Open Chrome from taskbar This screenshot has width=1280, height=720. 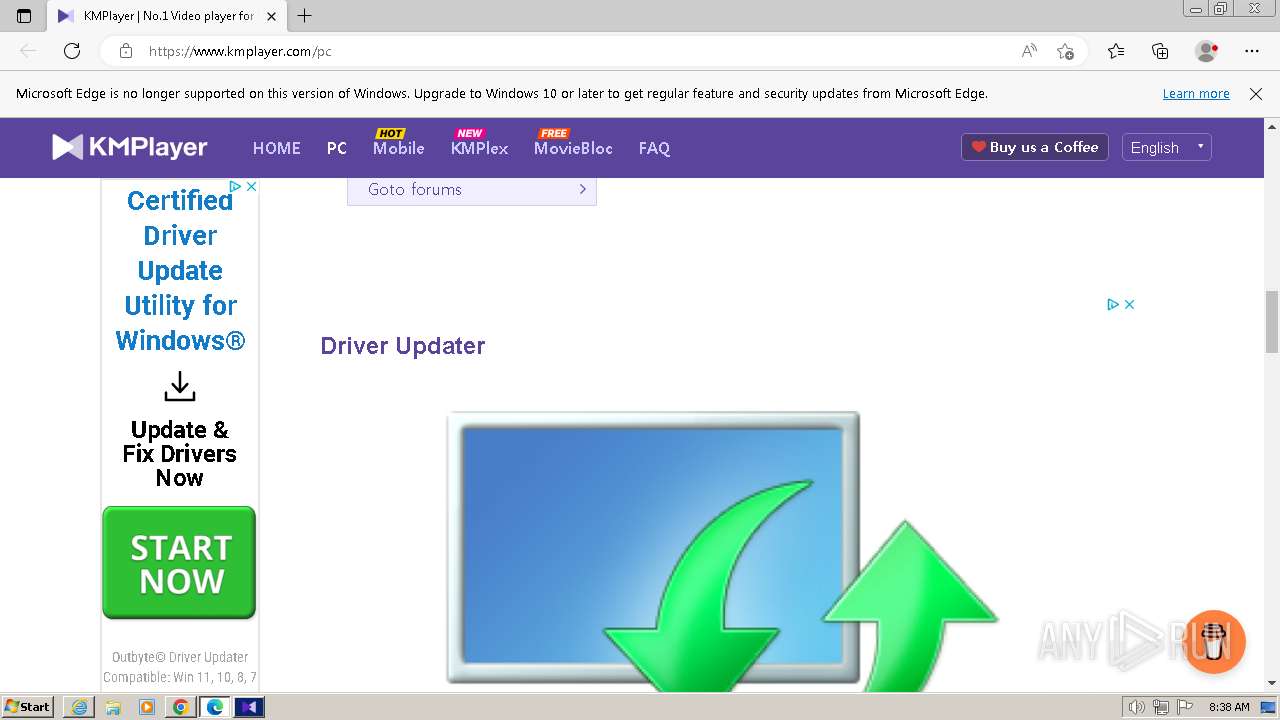181,707
